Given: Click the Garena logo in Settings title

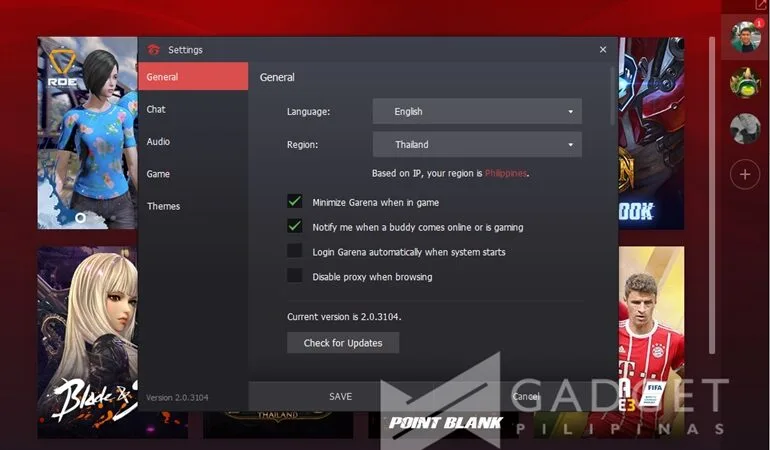Looking at the screenshot, I should point(154,50).
